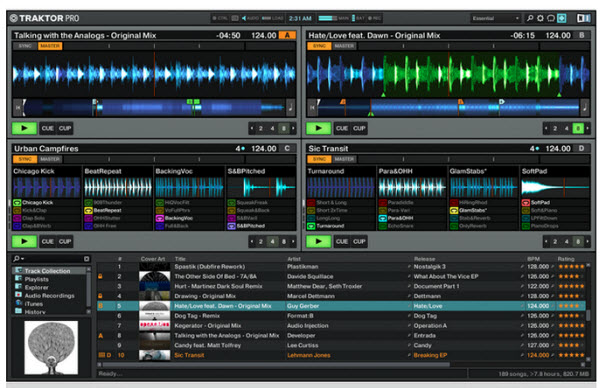Click the CTRL indicator in the header

pos(220,18)
